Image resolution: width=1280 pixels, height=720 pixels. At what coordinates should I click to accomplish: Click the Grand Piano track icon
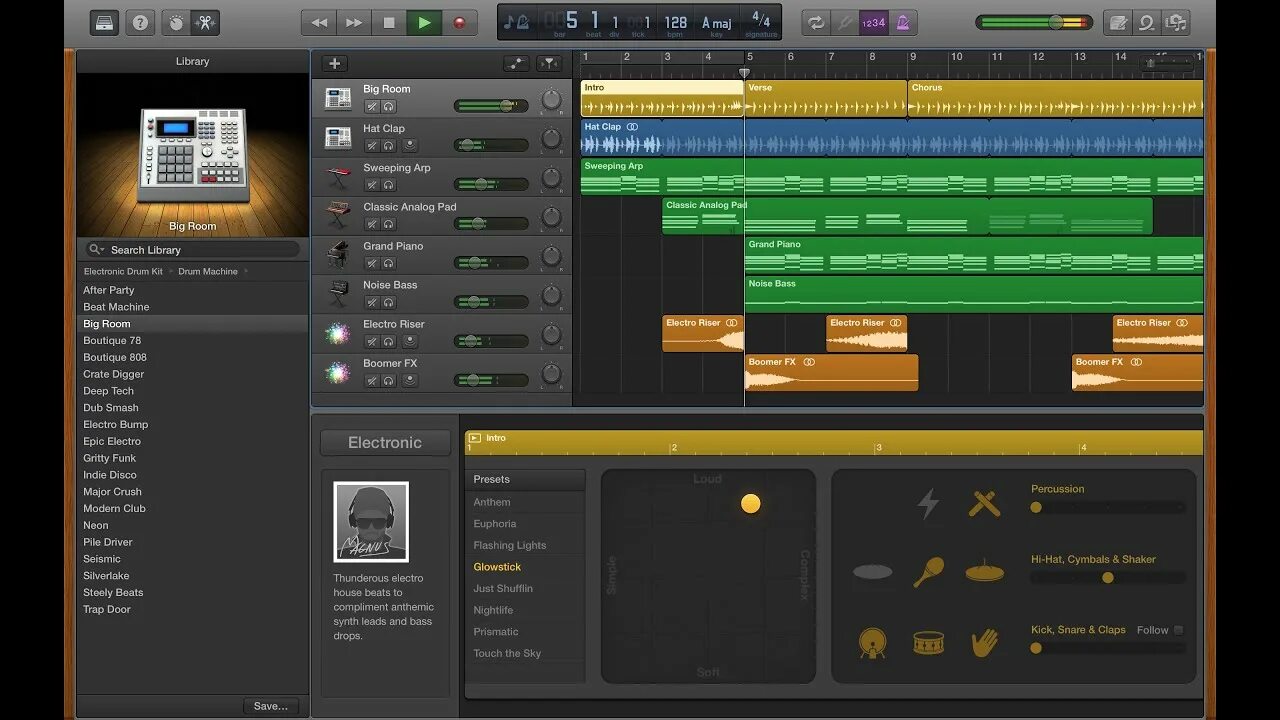(338, 255)
